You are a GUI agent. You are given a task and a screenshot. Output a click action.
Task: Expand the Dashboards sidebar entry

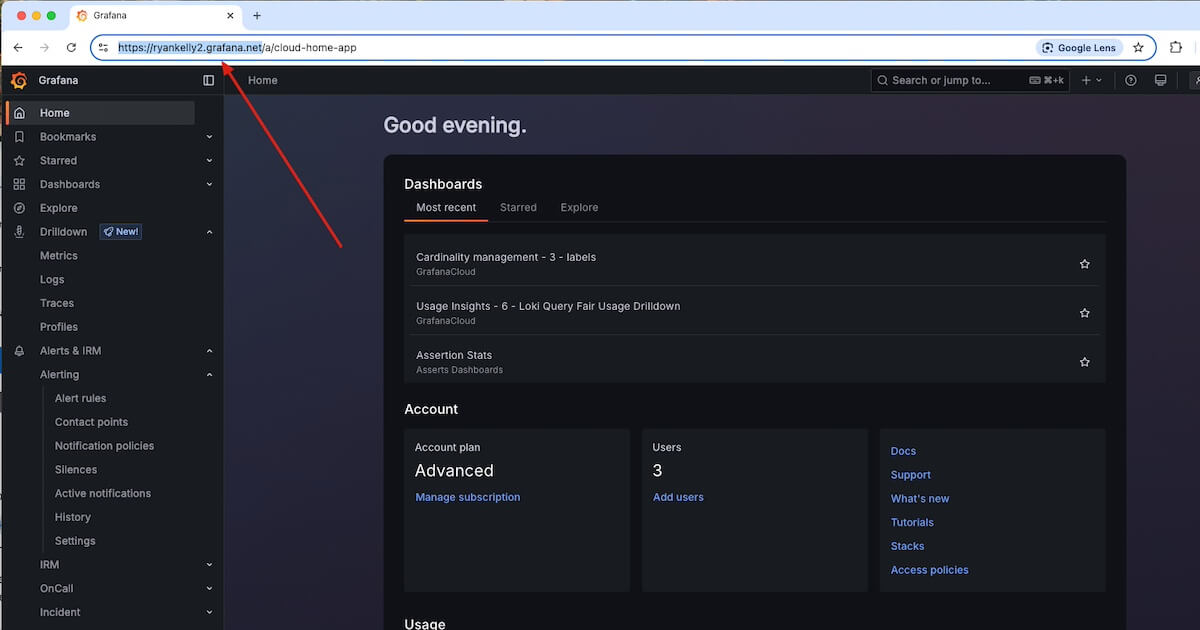click(x=208, y=184)
